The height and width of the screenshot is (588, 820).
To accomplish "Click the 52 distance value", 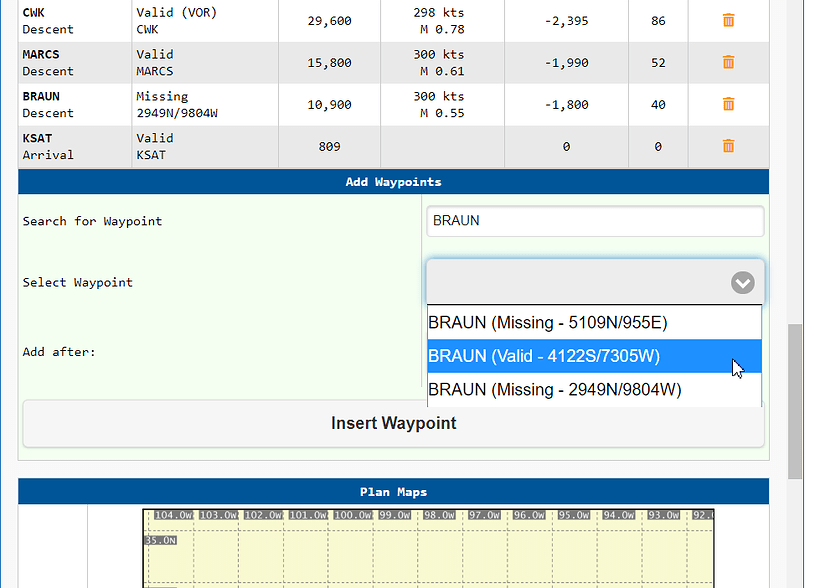I will (658, 63).
